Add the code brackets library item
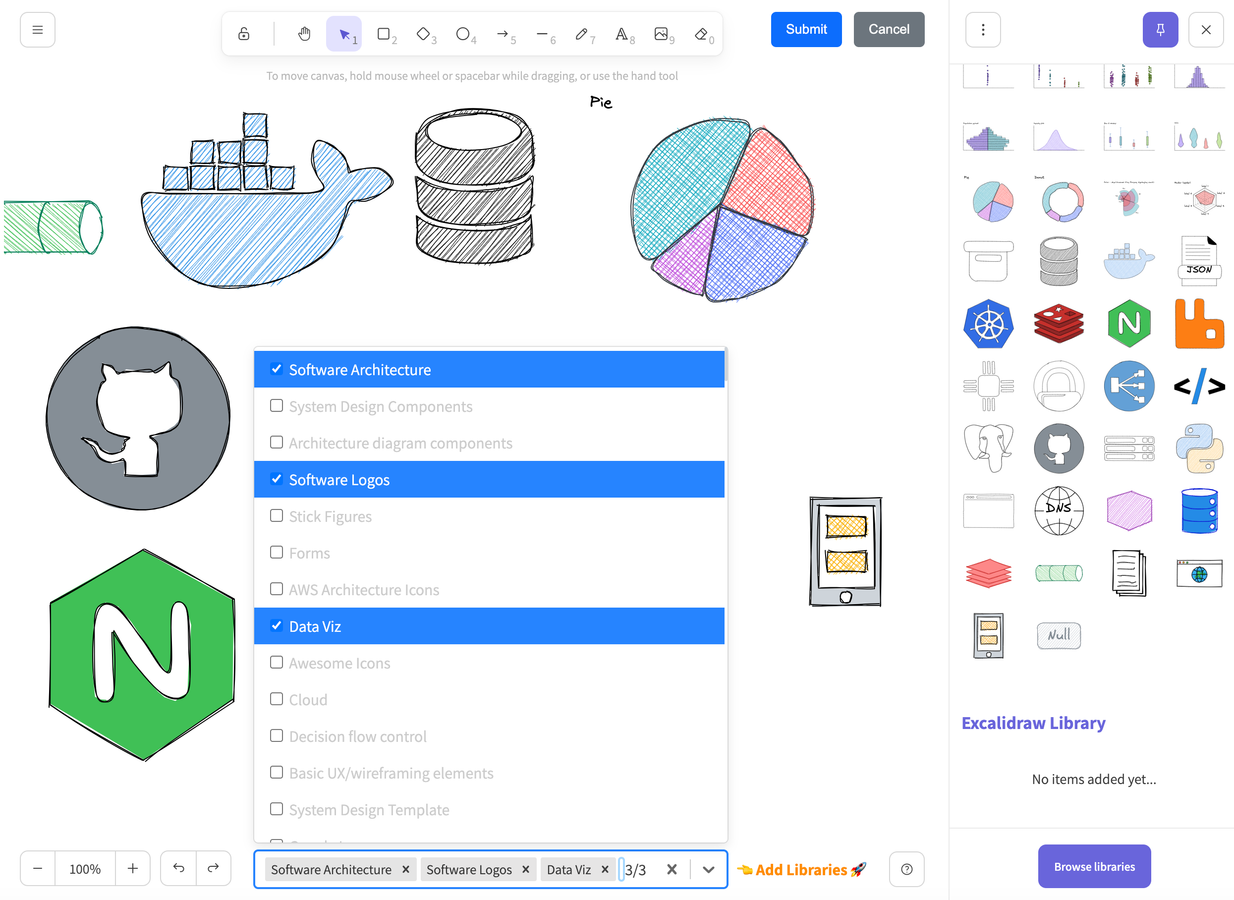 click(1199, 386)
